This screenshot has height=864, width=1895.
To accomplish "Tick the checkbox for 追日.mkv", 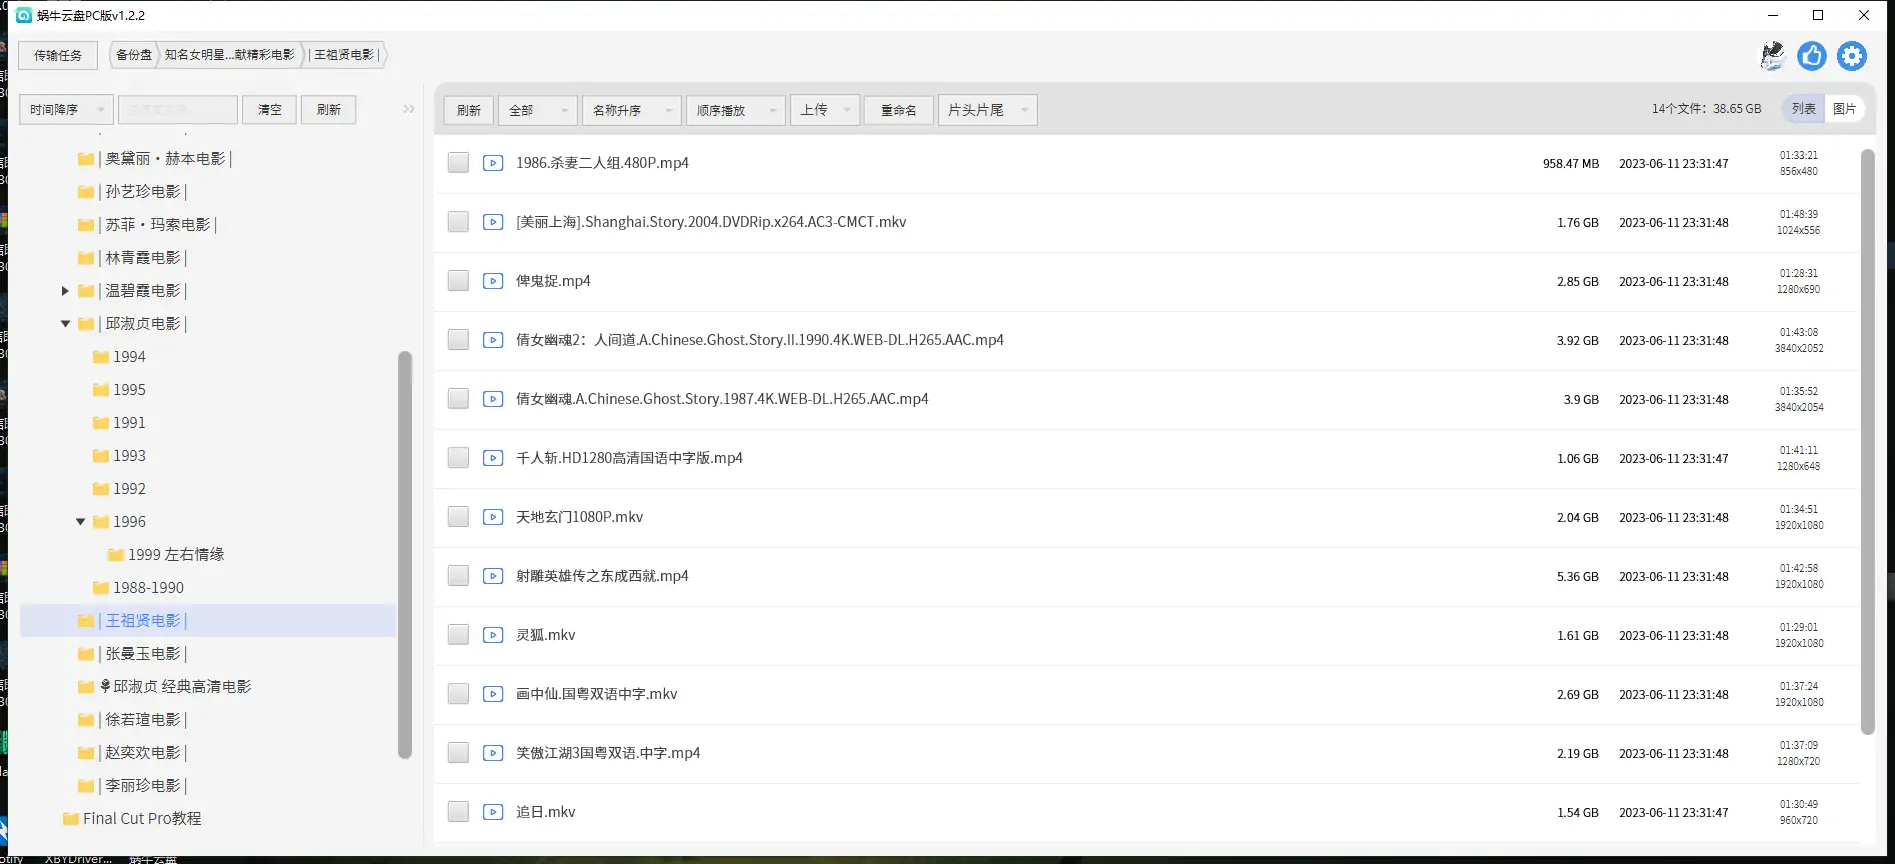I will tap(458, 812).
